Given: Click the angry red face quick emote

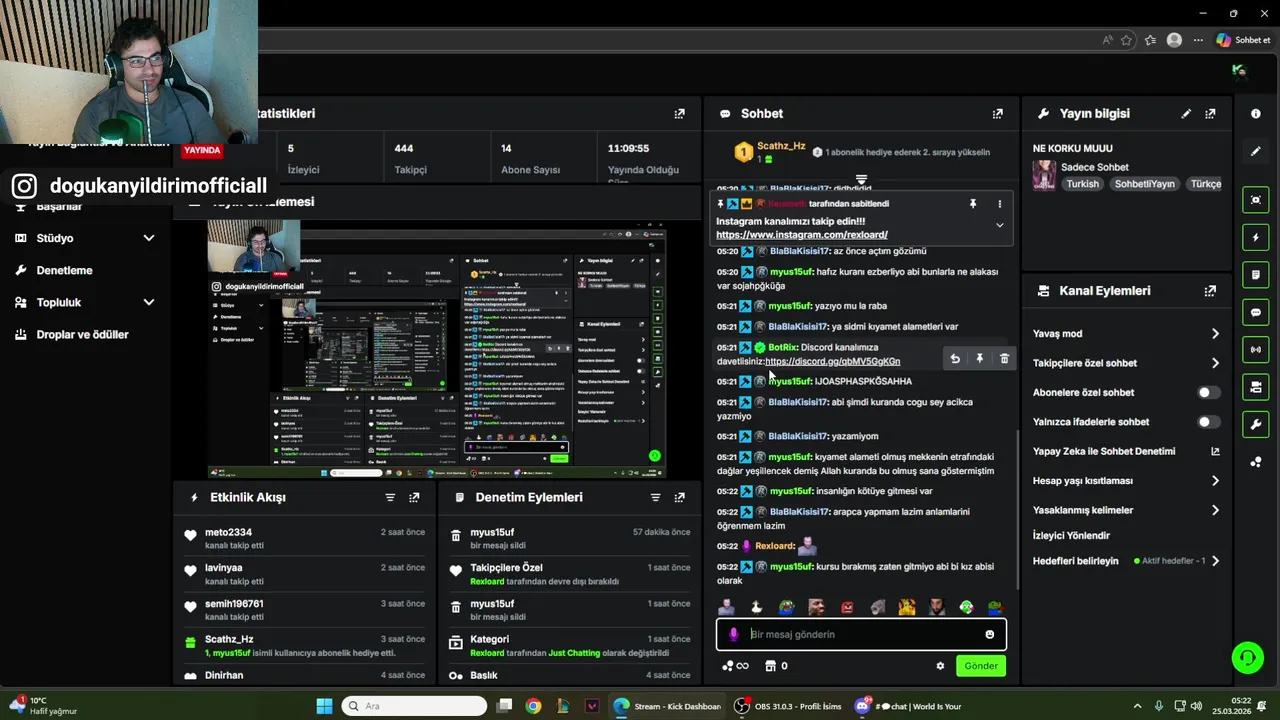Looking at the screenshot, I should (x=847, y=607).
